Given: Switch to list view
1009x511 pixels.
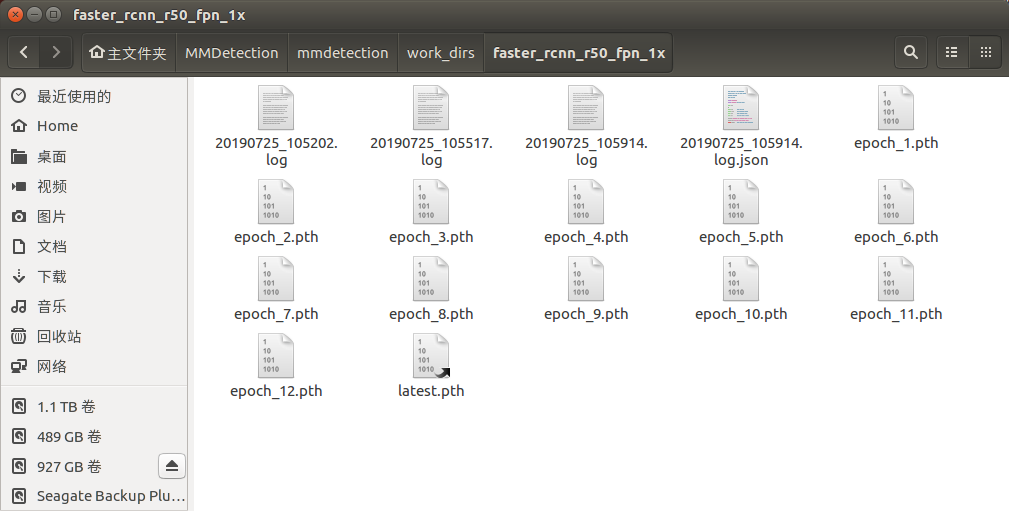Looking at the screenshot, I should coord(952,52).
